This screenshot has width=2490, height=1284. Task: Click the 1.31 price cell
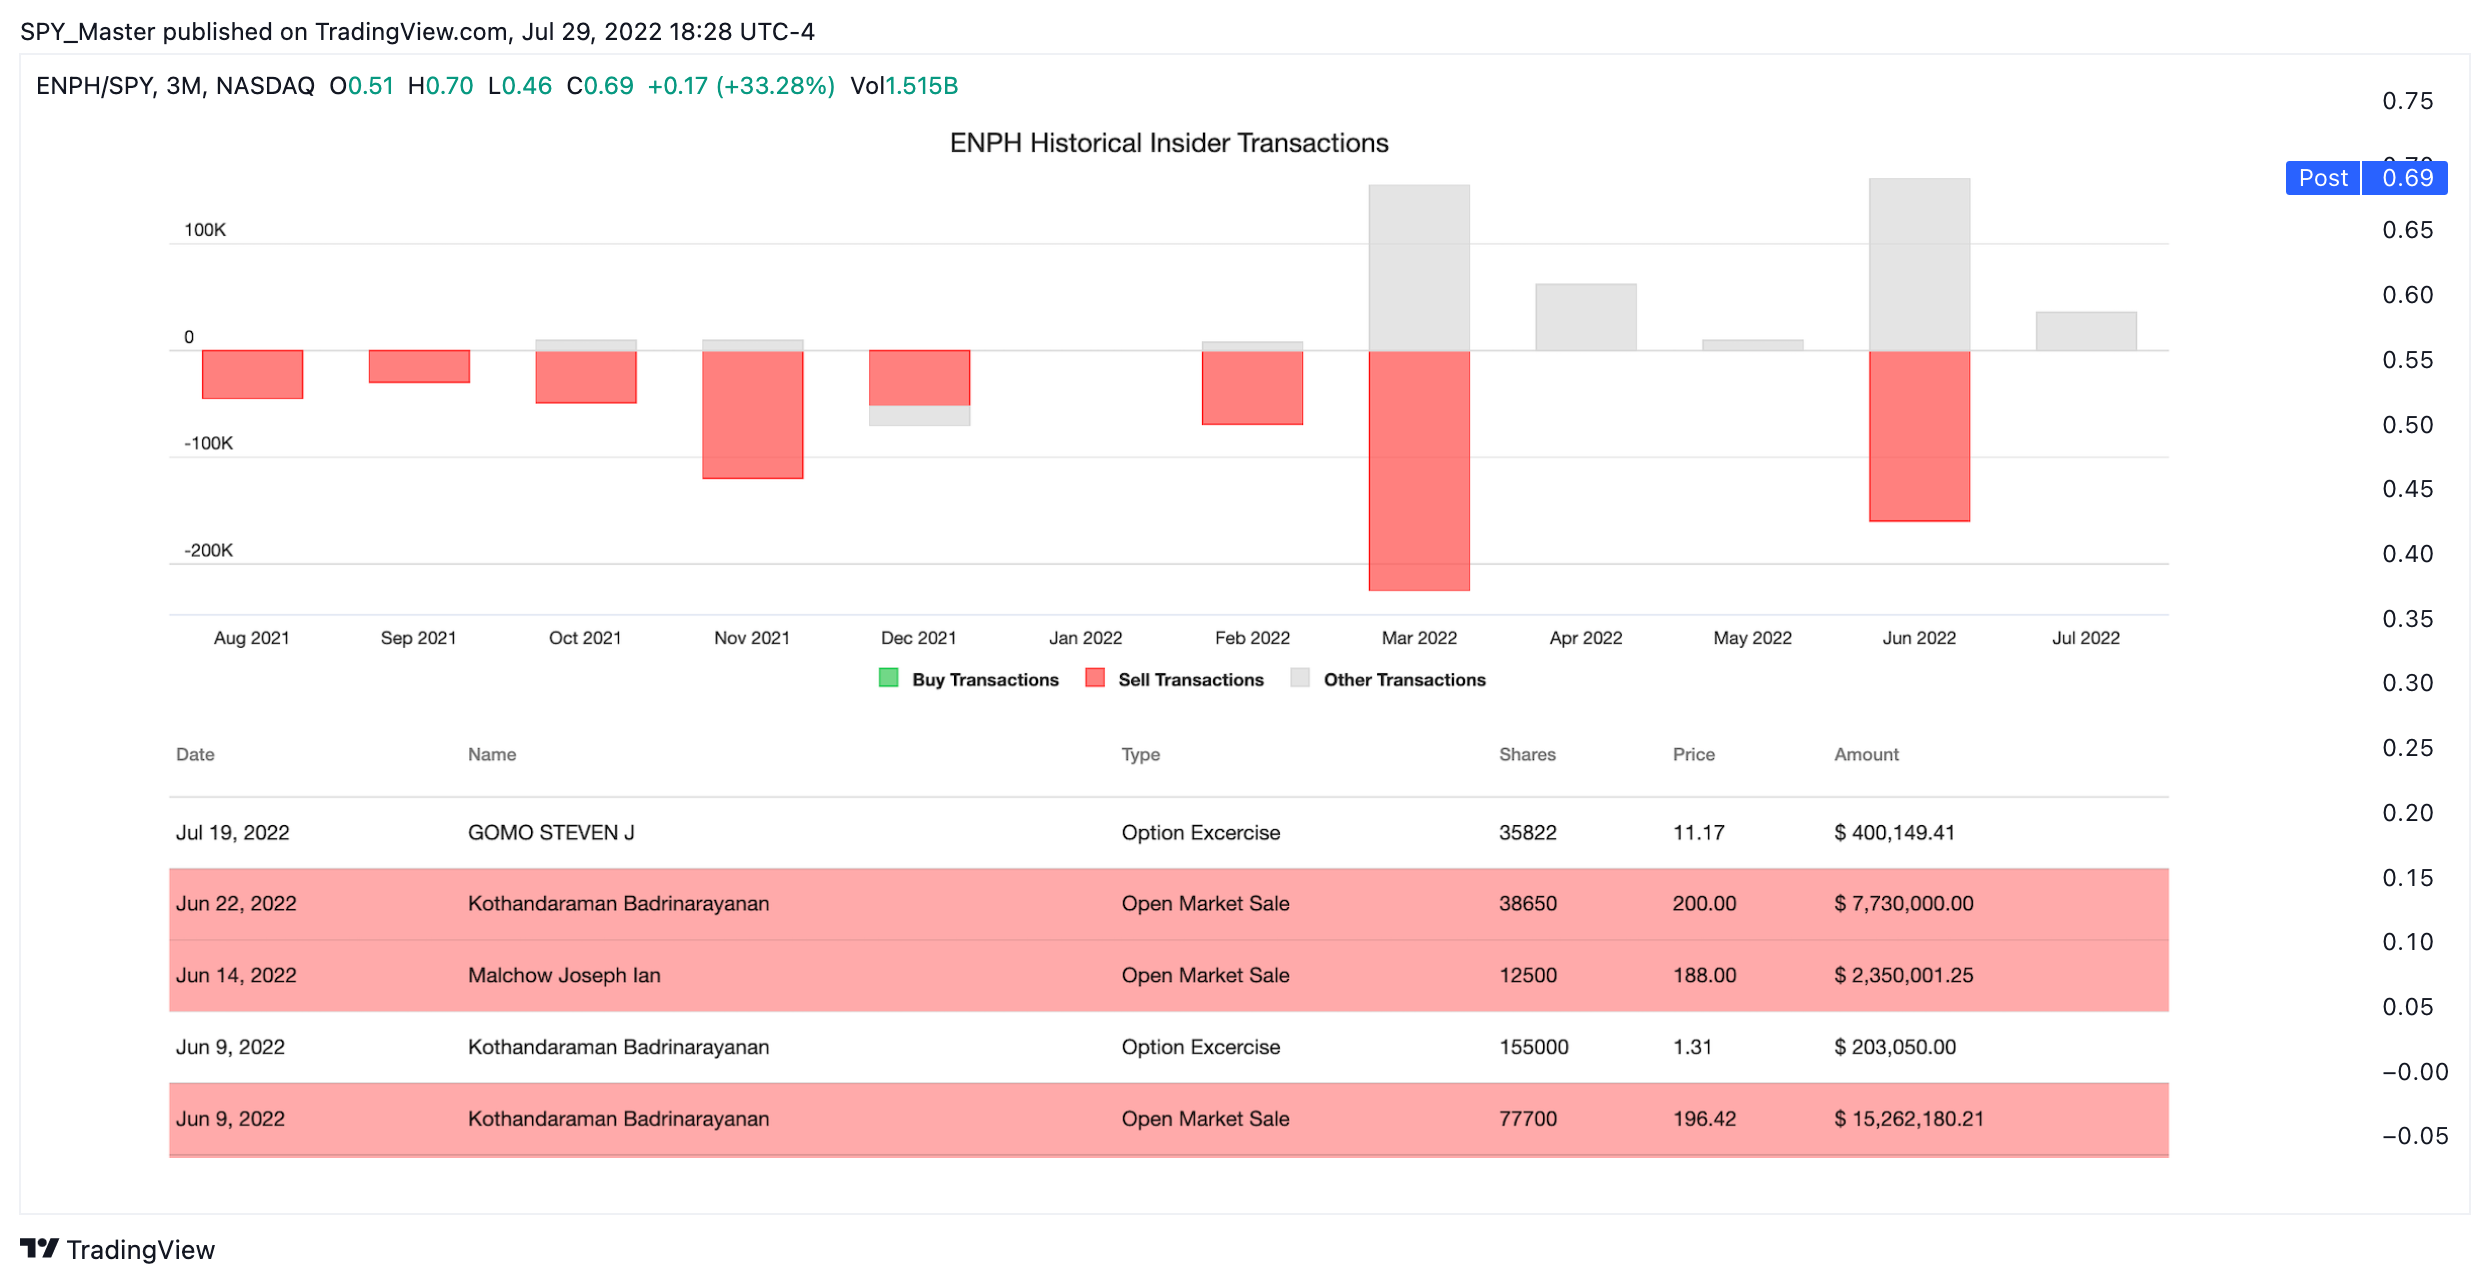coord(1692,1047)
